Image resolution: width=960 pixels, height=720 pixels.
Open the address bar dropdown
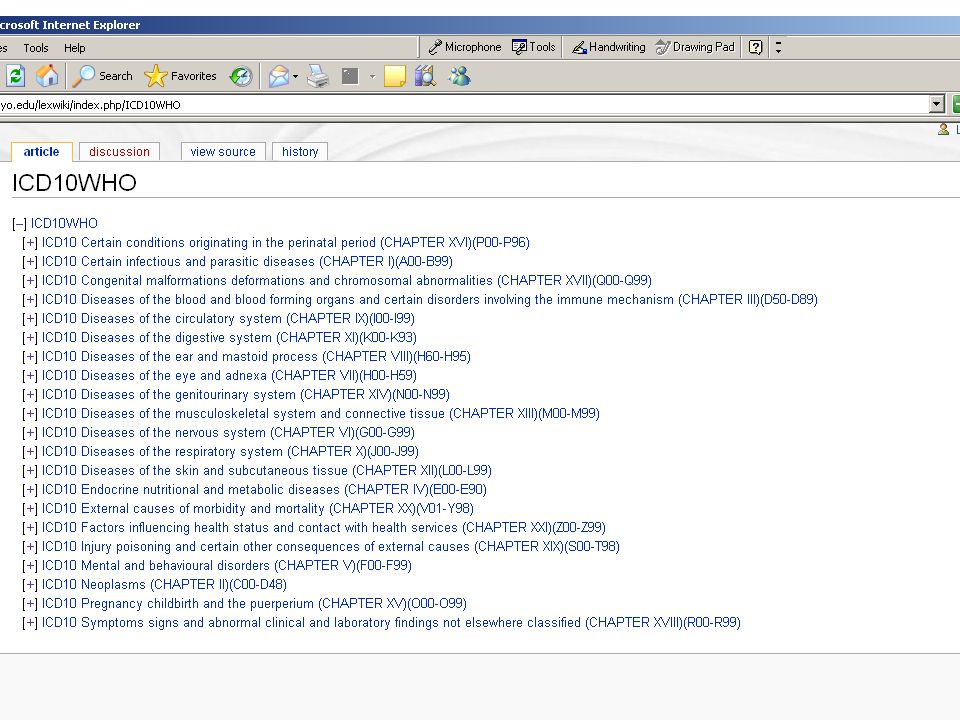click(936, 105)
